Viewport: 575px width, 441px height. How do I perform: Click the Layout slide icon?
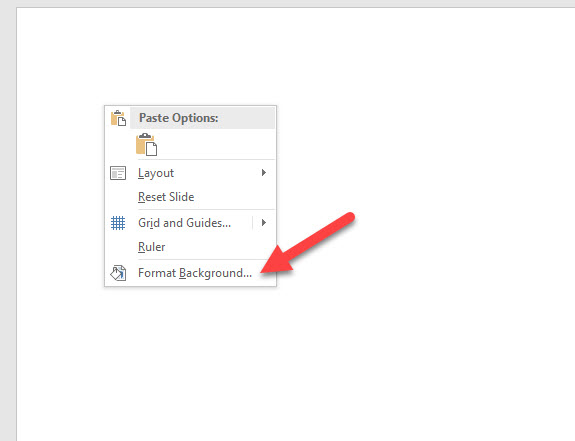click(118, 173)
